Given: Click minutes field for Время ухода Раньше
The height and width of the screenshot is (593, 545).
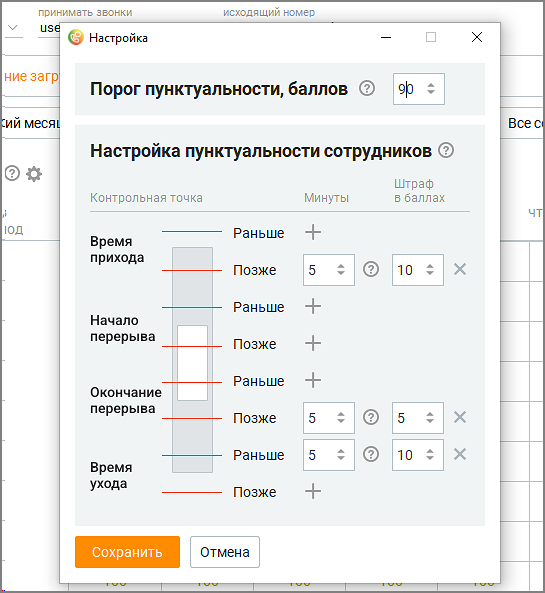Looking at the screenshot, I should point(329,455).
